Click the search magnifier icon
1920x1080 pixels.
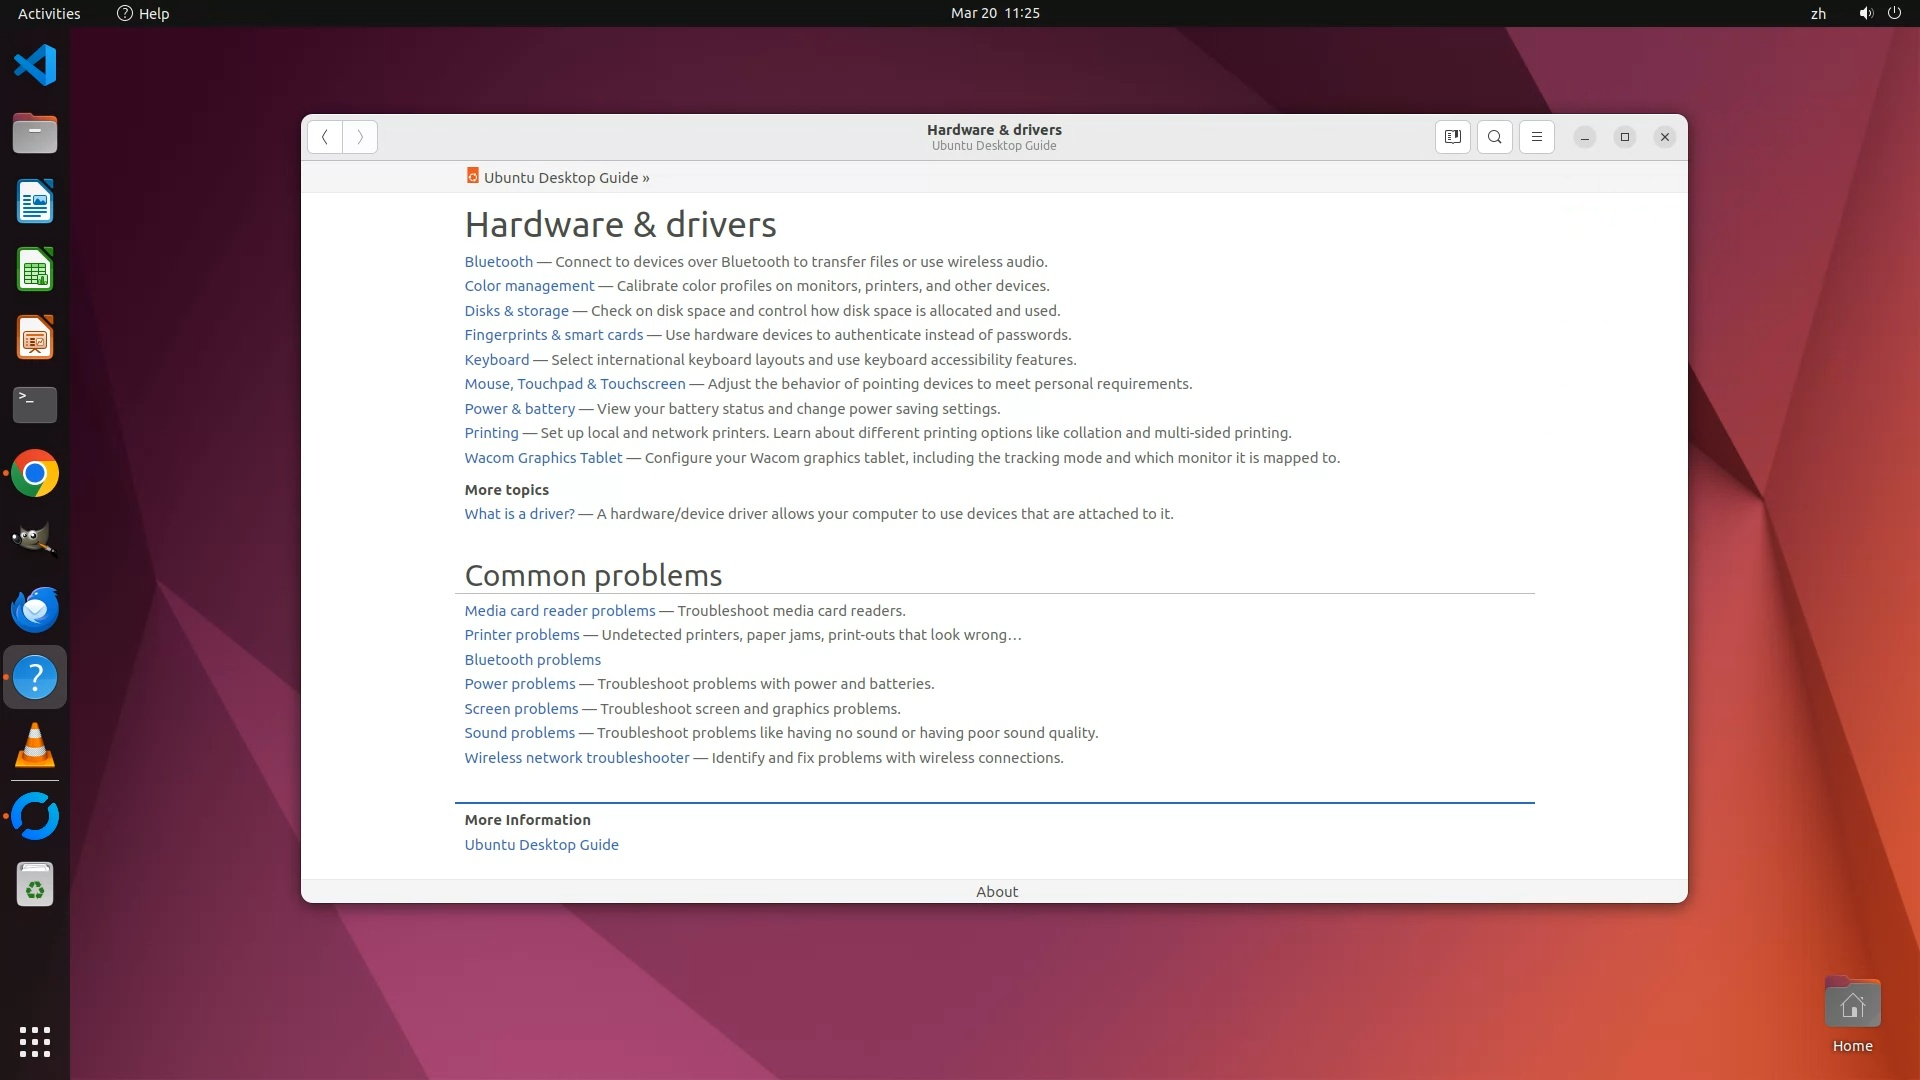(1494, 137)
